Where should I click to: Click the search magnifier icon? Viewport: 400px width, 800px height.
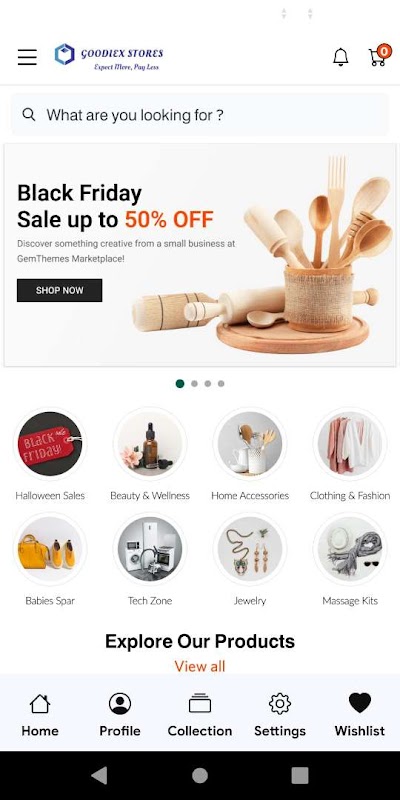click(x=29, y=114)
